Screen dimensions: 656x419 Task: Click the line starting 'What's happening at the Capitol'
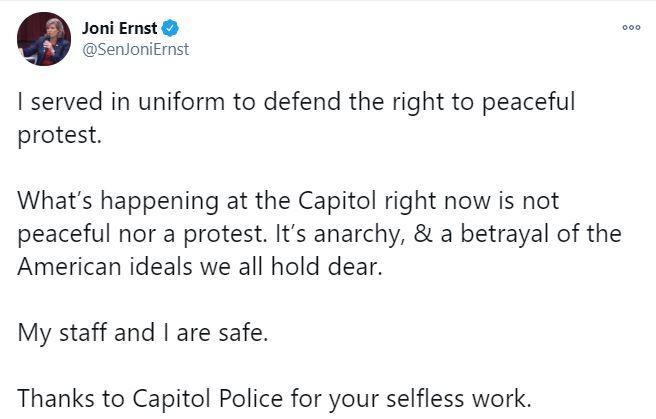click(288, 201)
